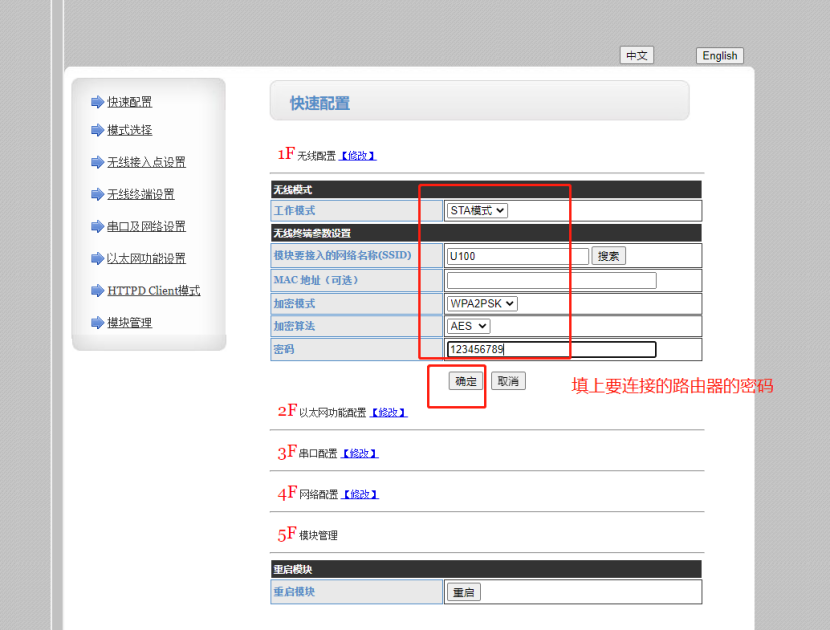
Task: Click arrow icon beside 快速配置
Action: point(97,102)
